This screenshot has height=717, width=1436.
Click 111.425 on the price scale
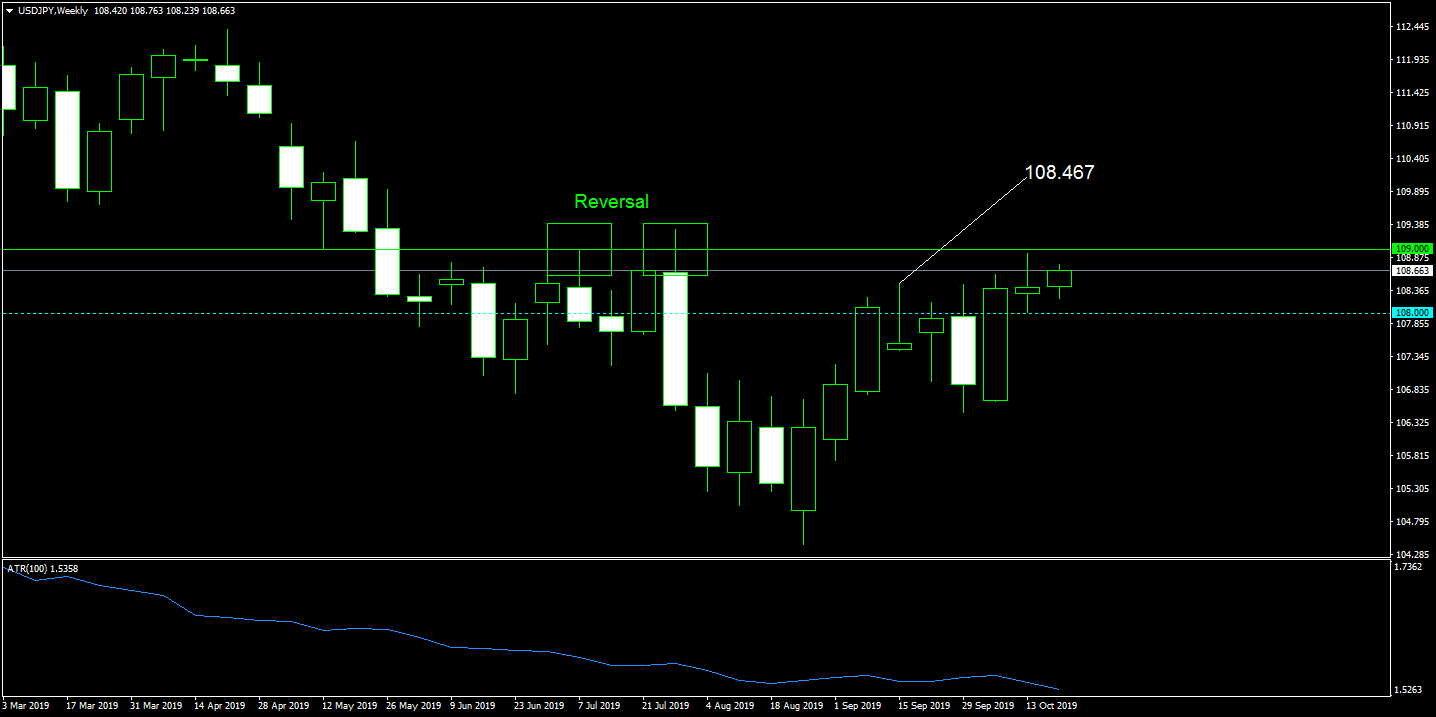point(1411,93)
